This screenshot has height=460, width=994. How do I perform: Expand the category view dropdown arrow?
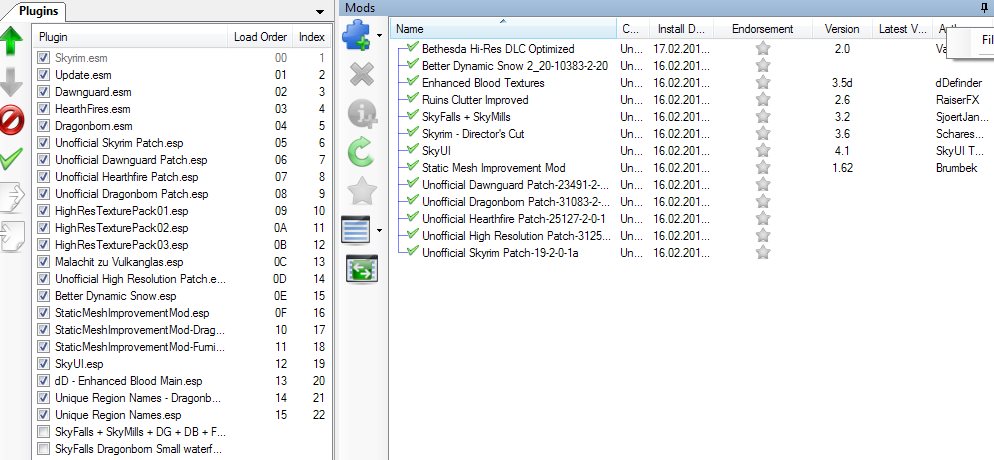(380, 231)
